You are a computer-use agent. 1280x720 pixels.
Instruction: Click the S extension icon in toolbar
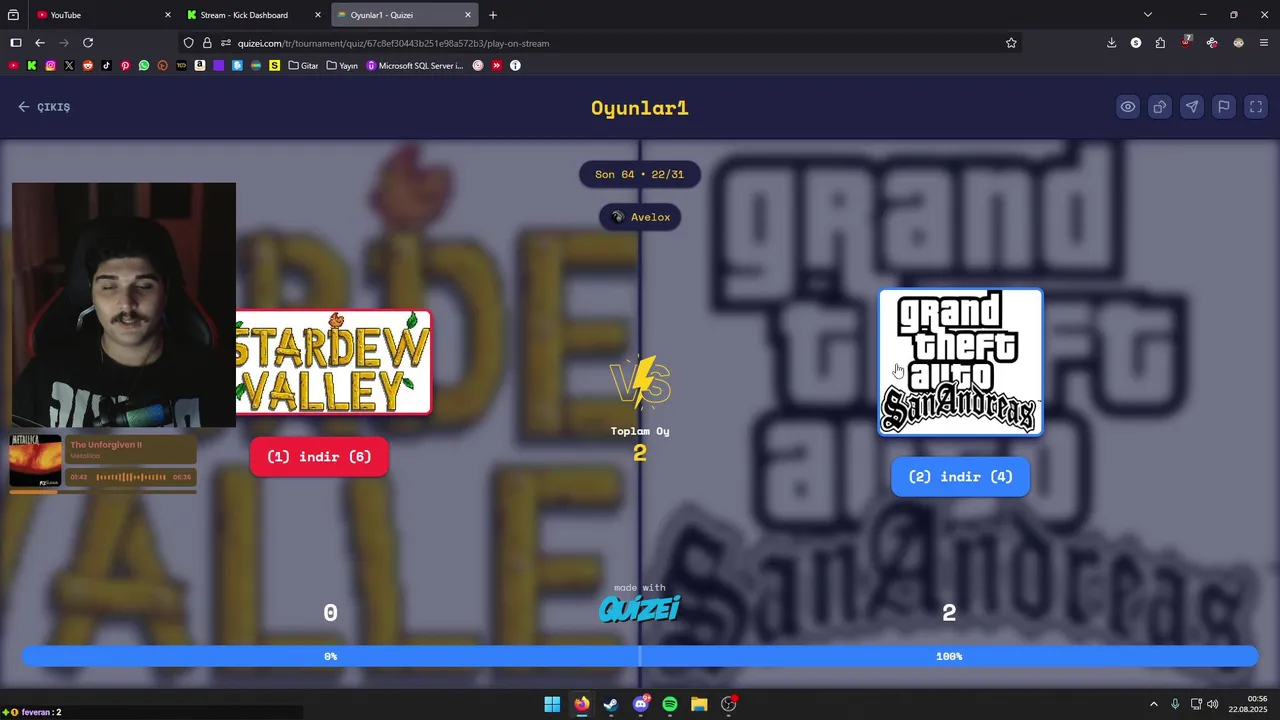1136,43
